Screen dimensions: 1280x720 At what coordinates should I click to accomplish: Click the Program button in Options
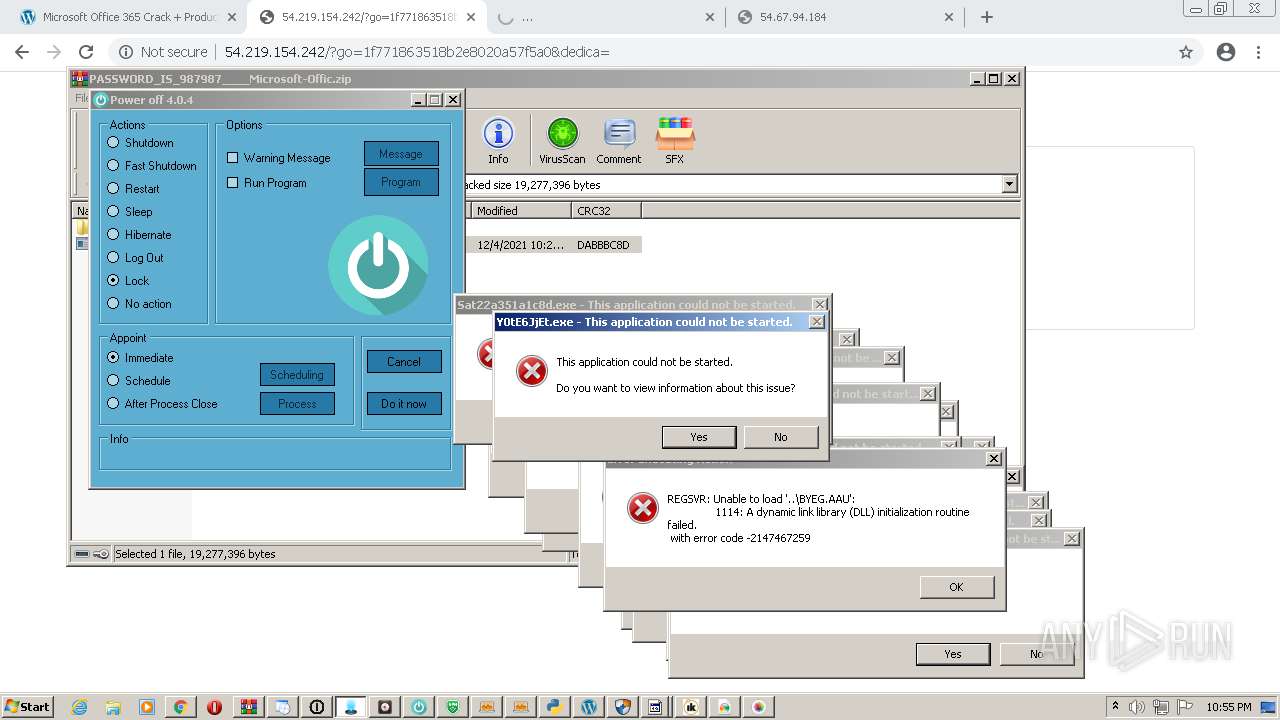(x=401, y=182)
